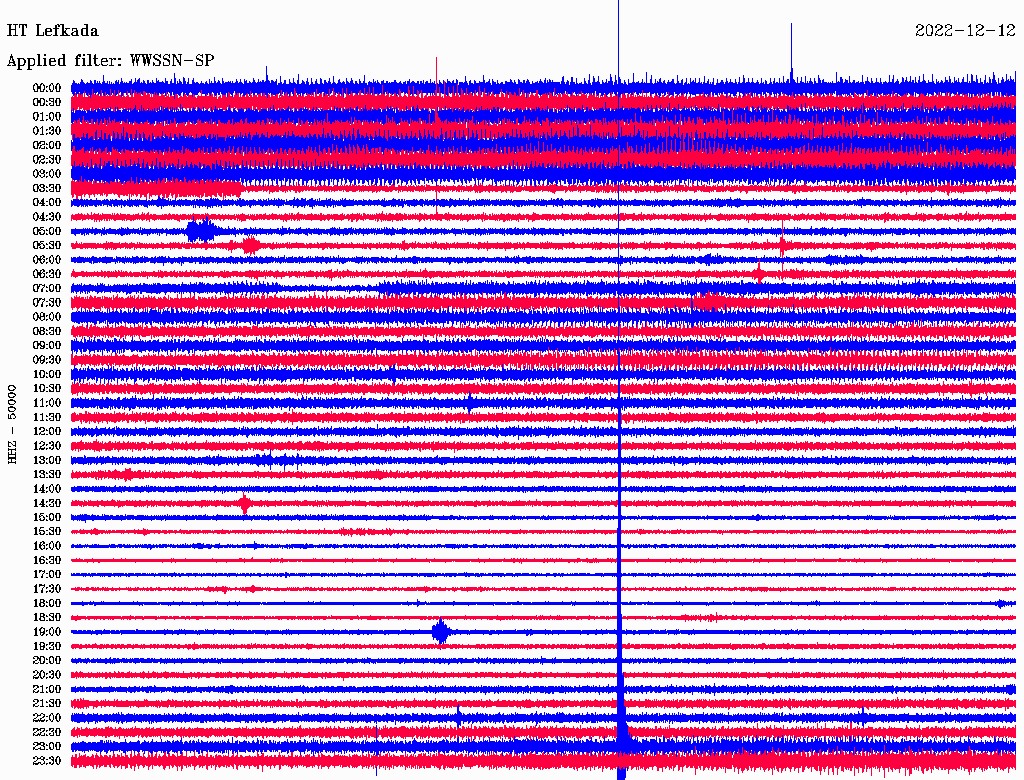1024x780 pixels.
Task: Click the 17:00 time label
Action: (x=47, y=575)
